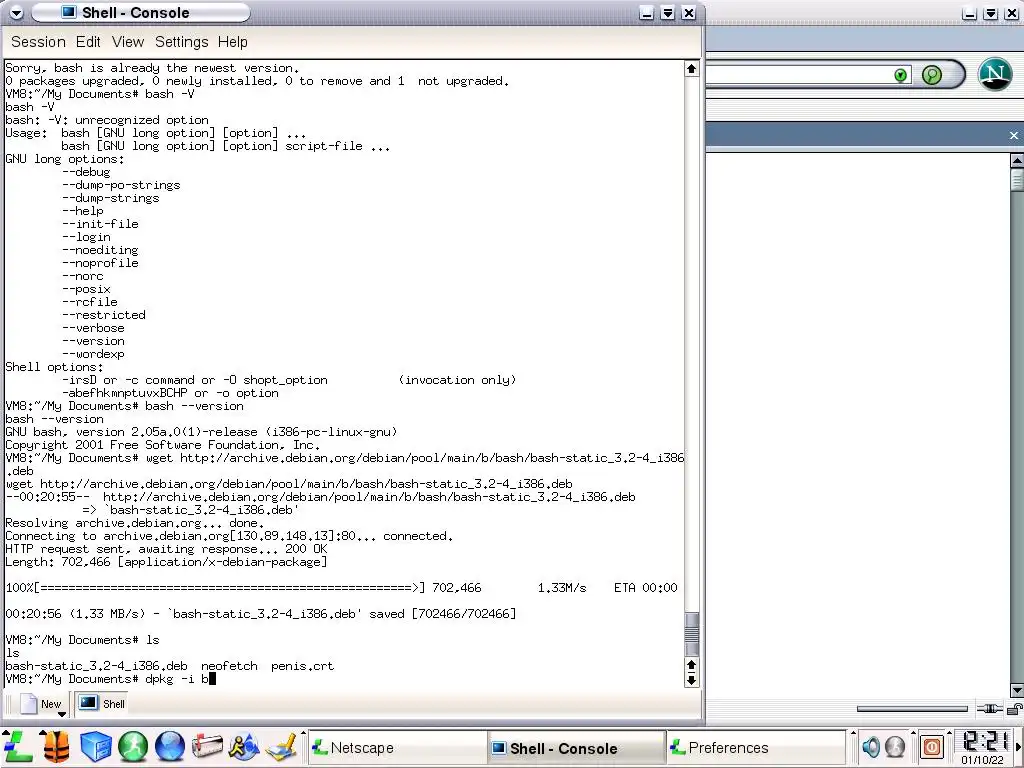The width and height of the screenshot is (1024, 768).
Task: Click the 100% download progress line
Action: pos(342,588)
